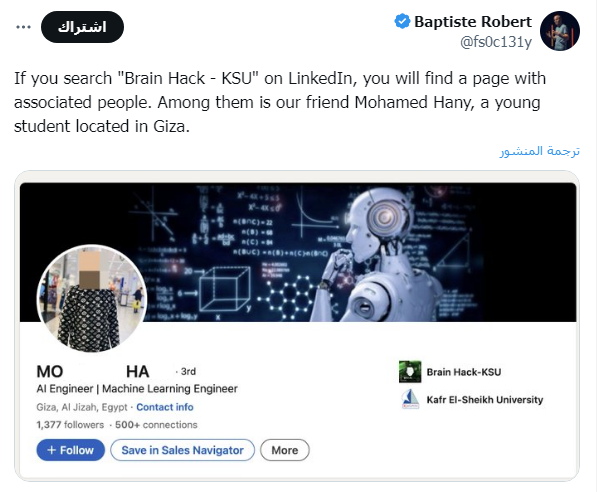The height and width of the screenshot is (492, 611).
Task: Click the Kafr El-Sheikh University logo icon
Action: tap(408, 399)
